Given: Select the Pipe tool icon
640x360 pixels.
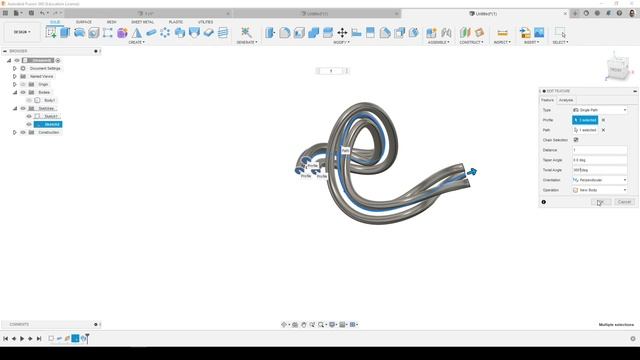Looking at the screenshot, I should [151, 33].
